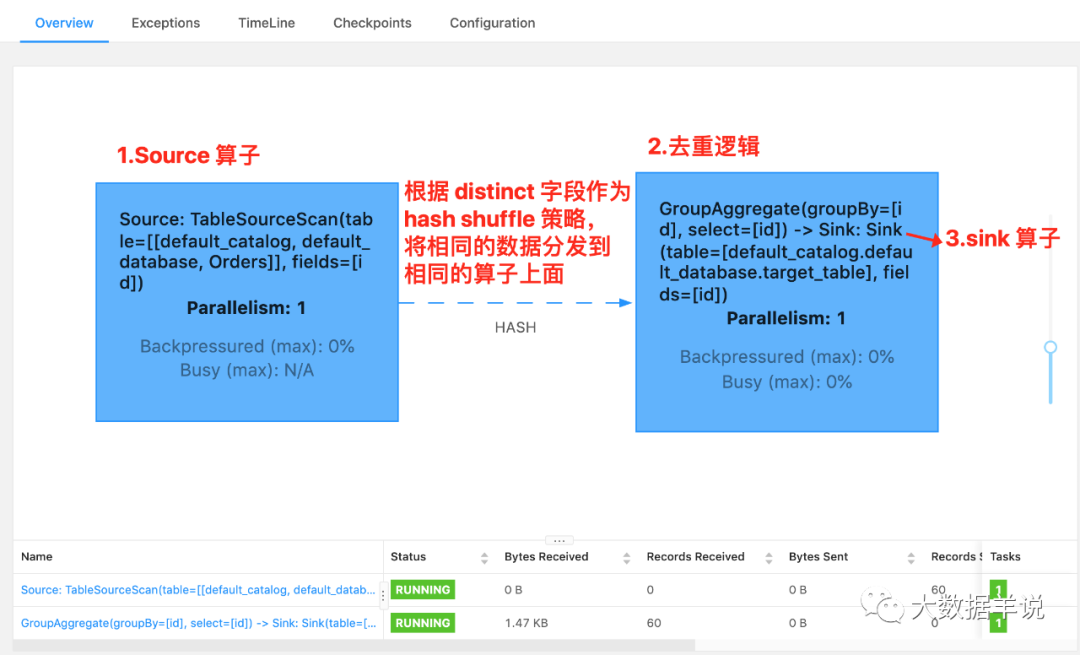Switch to the TimeLine tab
The height and width of the screenshot is (655, 1080).
click(266, 22)
